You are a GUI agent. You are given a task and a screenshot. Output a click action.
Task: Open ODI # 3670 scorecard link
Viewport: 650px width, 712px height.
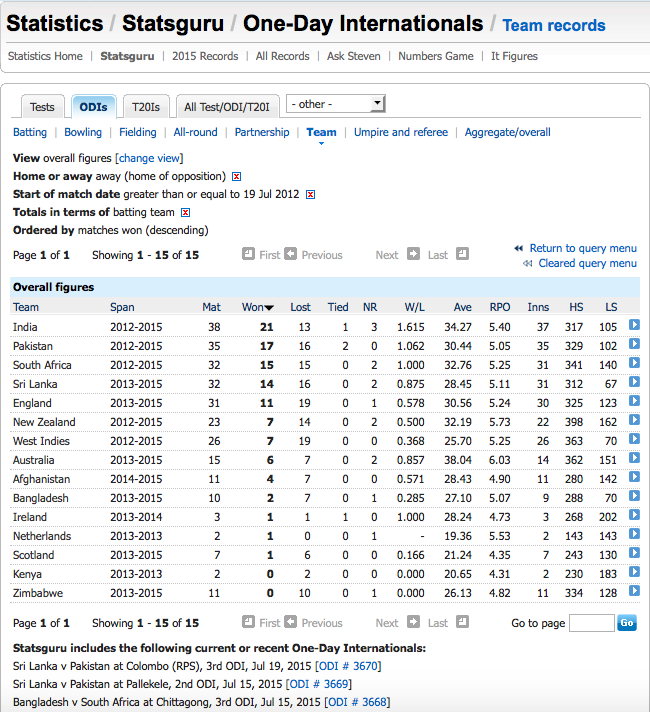point(348,666)
